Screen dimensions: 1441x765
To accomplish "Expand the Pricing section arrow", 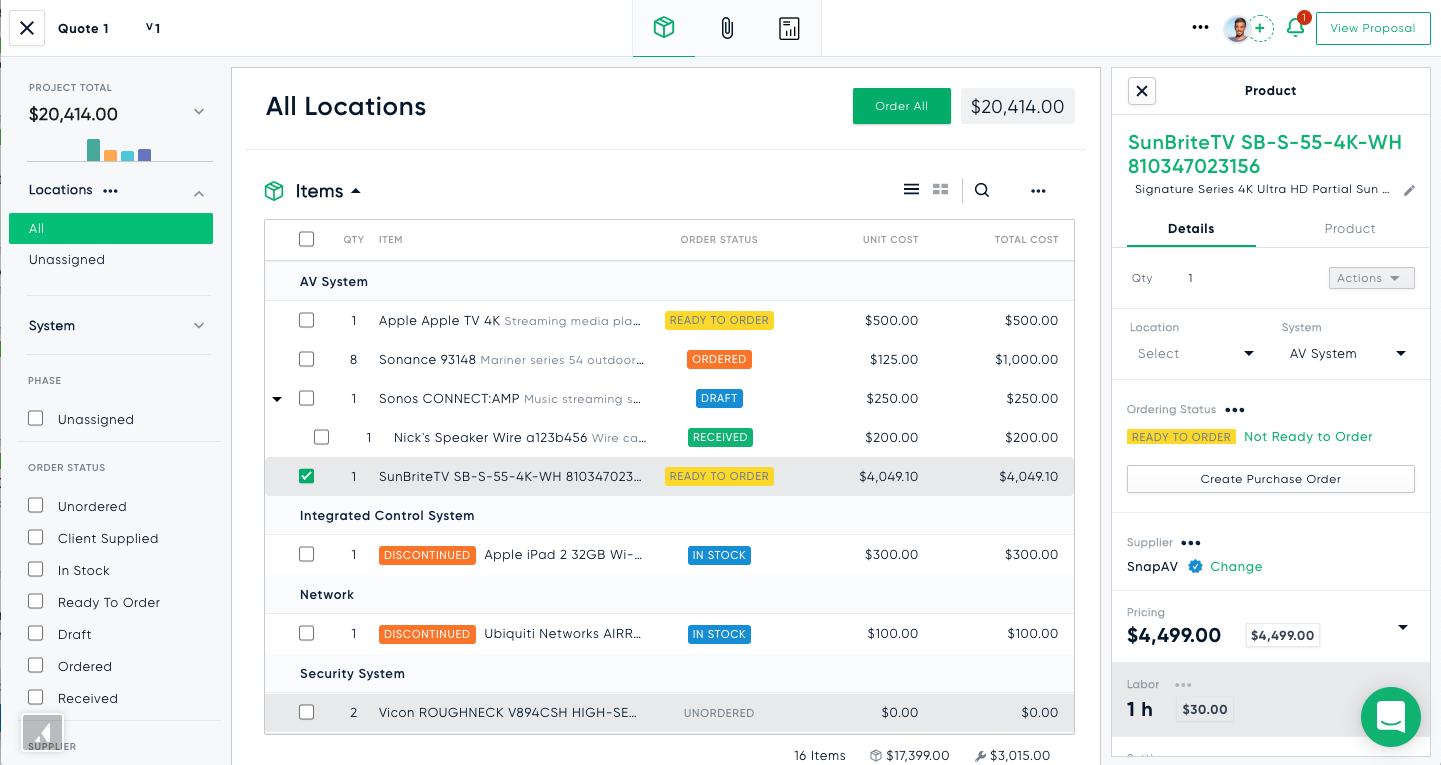I will pos(1403,628).
